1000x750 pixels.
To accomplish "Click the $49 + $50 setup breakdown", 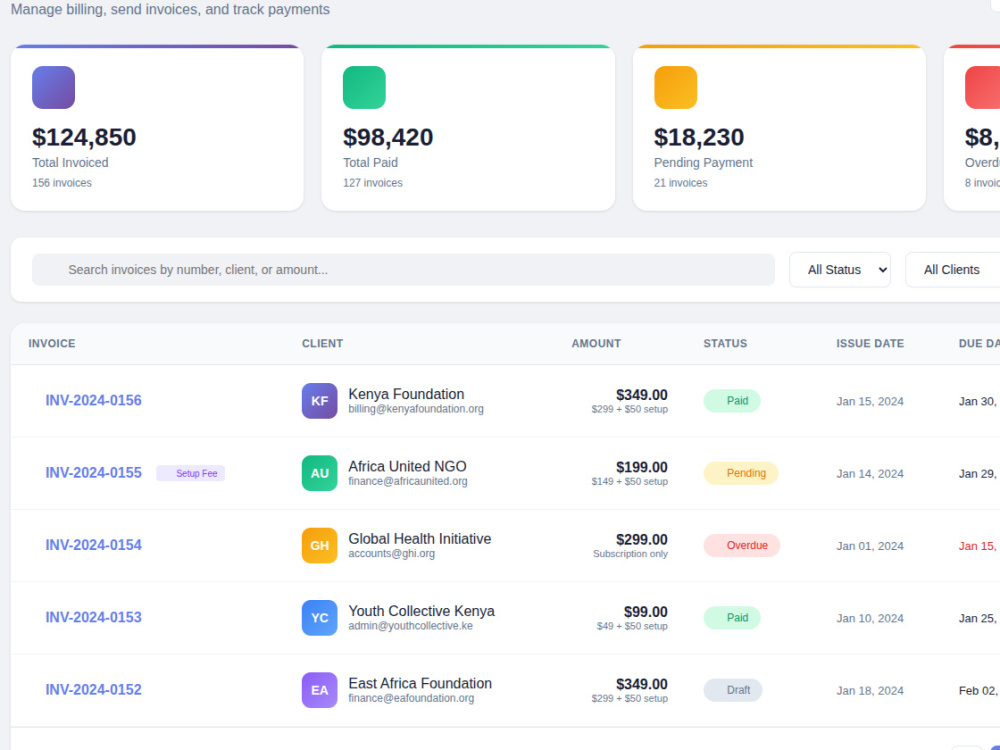I will coord(632,626).
